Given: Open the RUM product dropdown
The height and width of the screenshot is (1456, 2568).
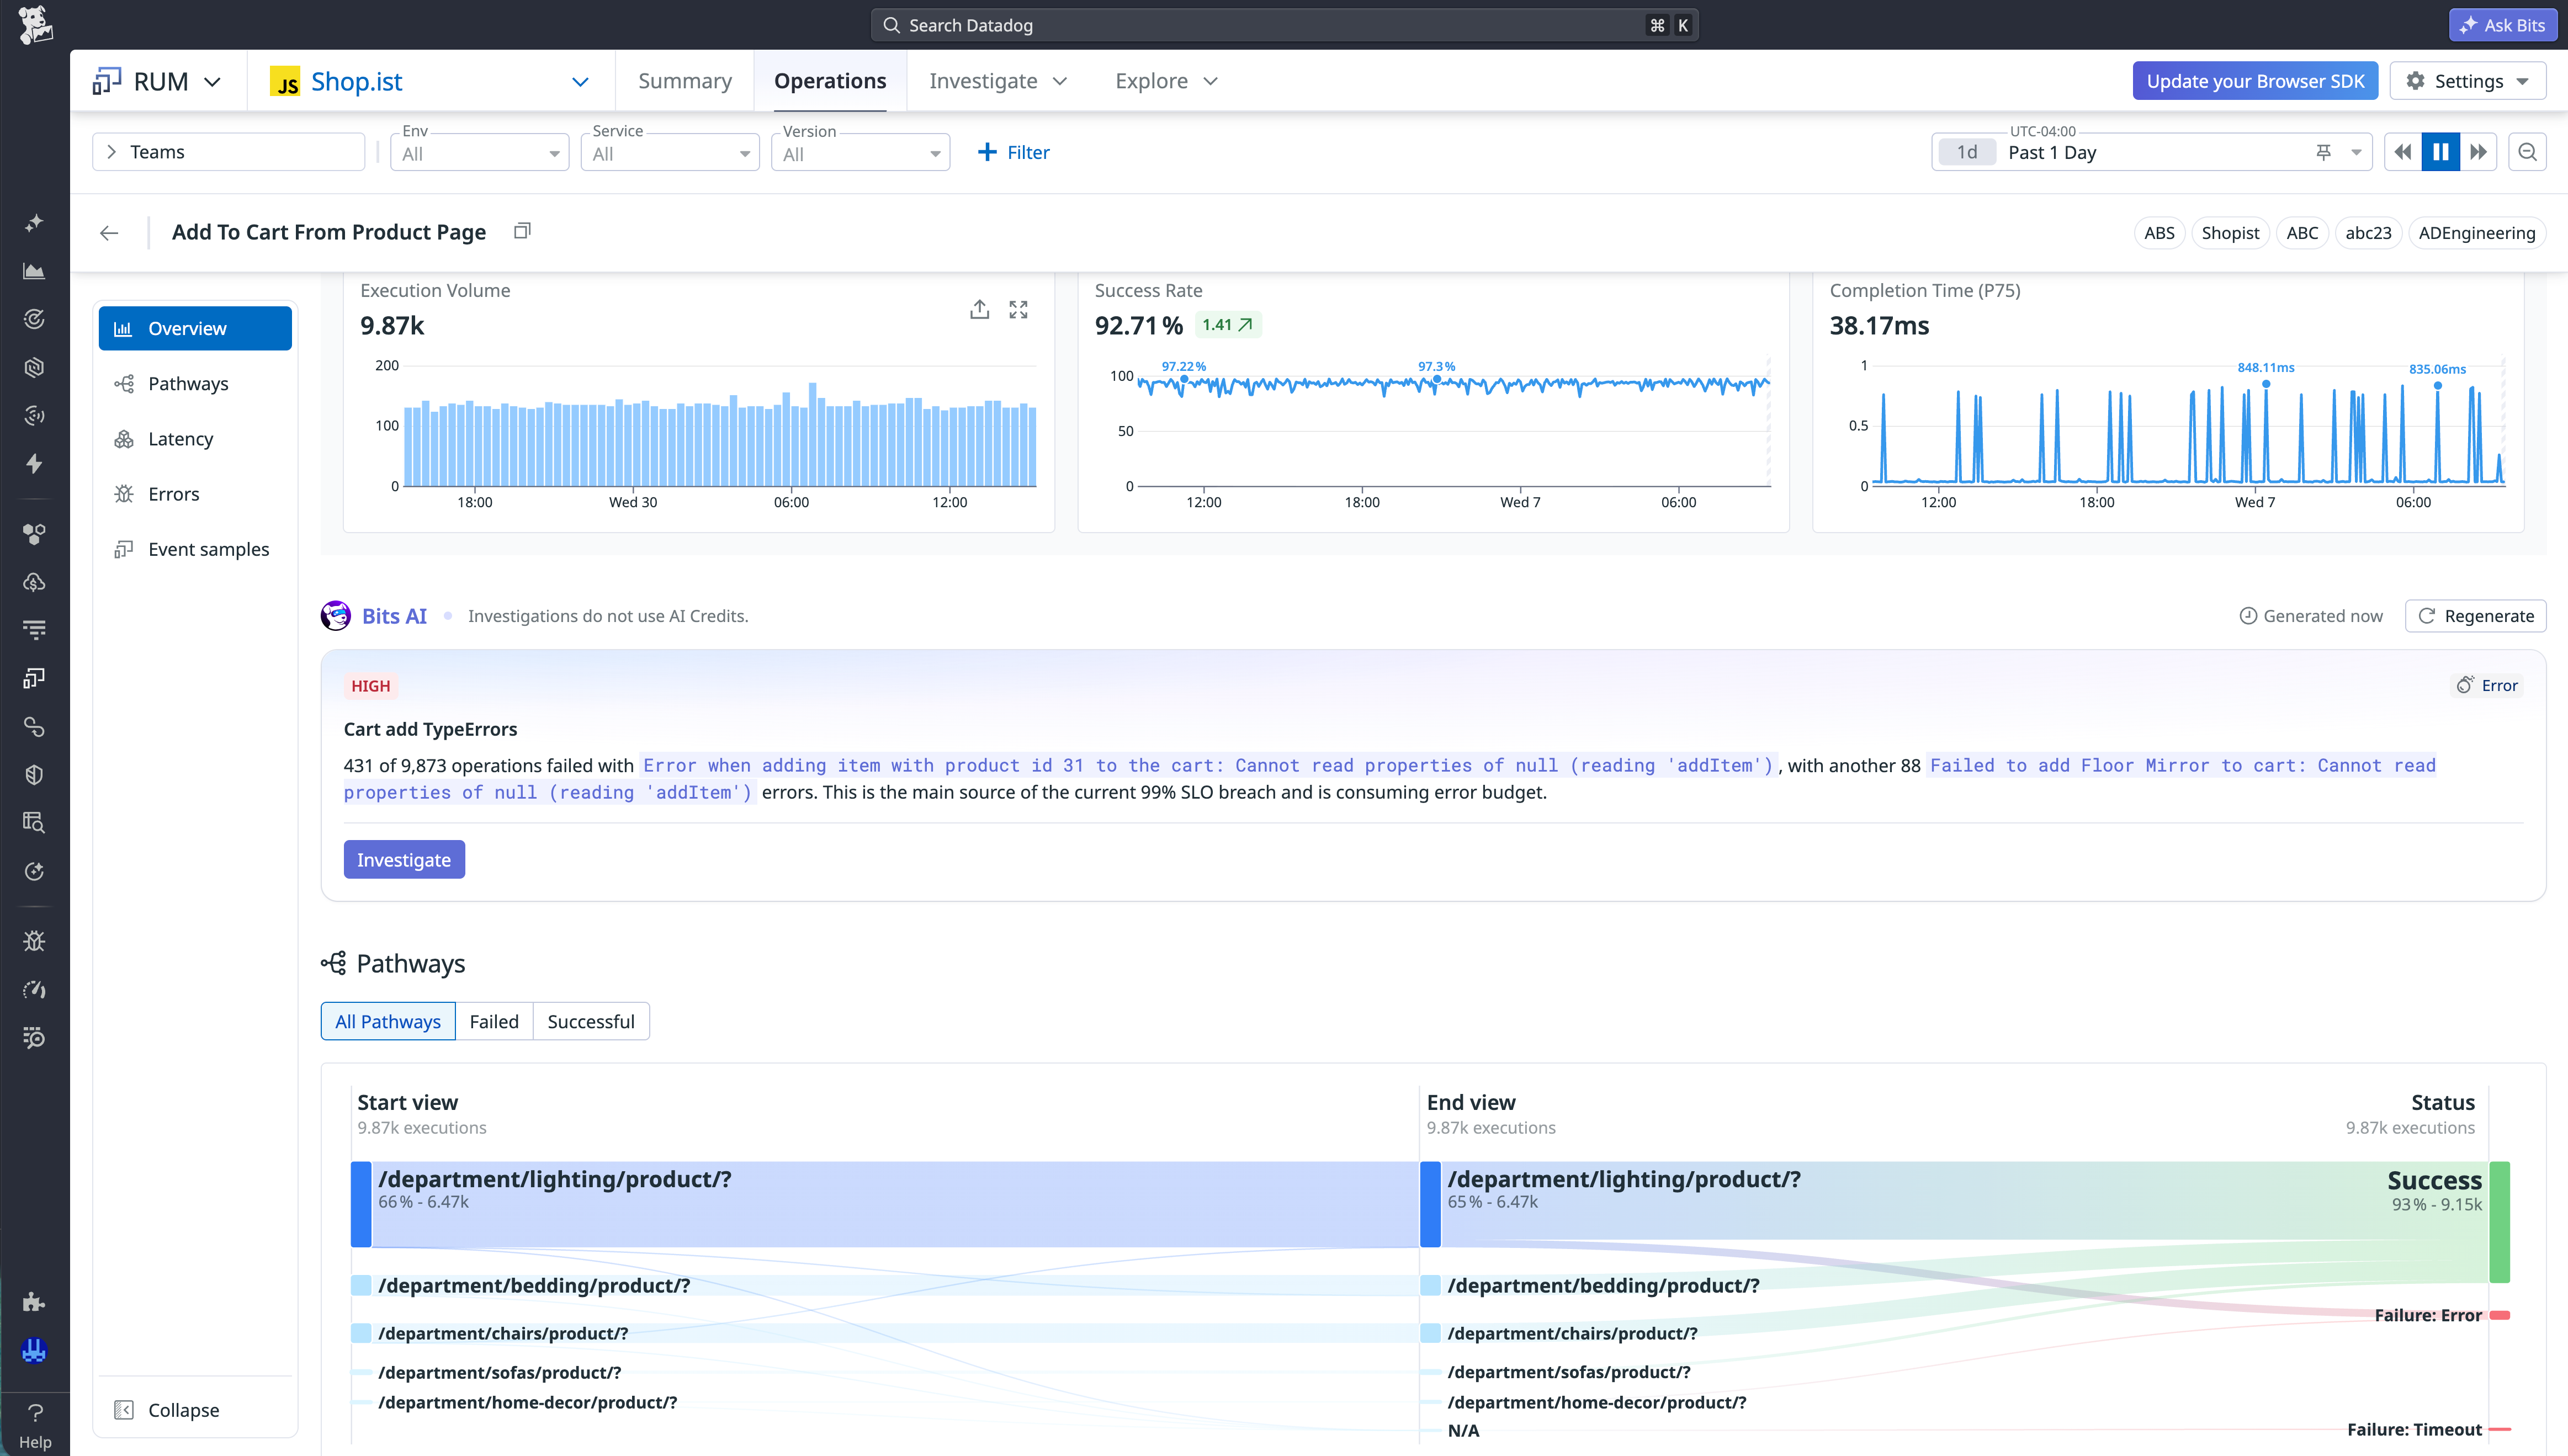Looking at the screenshot, I should coord(157,81).
